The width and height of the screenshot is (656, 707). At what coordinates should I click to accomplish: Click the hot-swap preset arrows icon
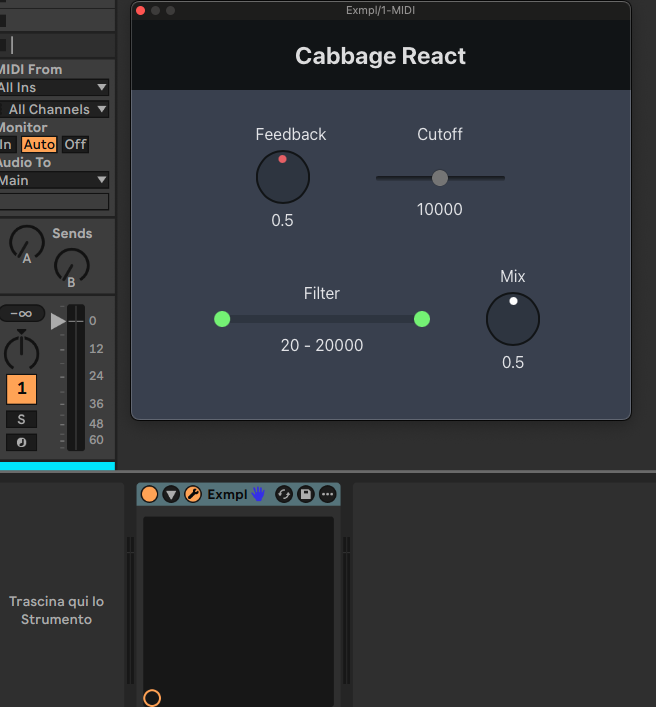[284, 494]
